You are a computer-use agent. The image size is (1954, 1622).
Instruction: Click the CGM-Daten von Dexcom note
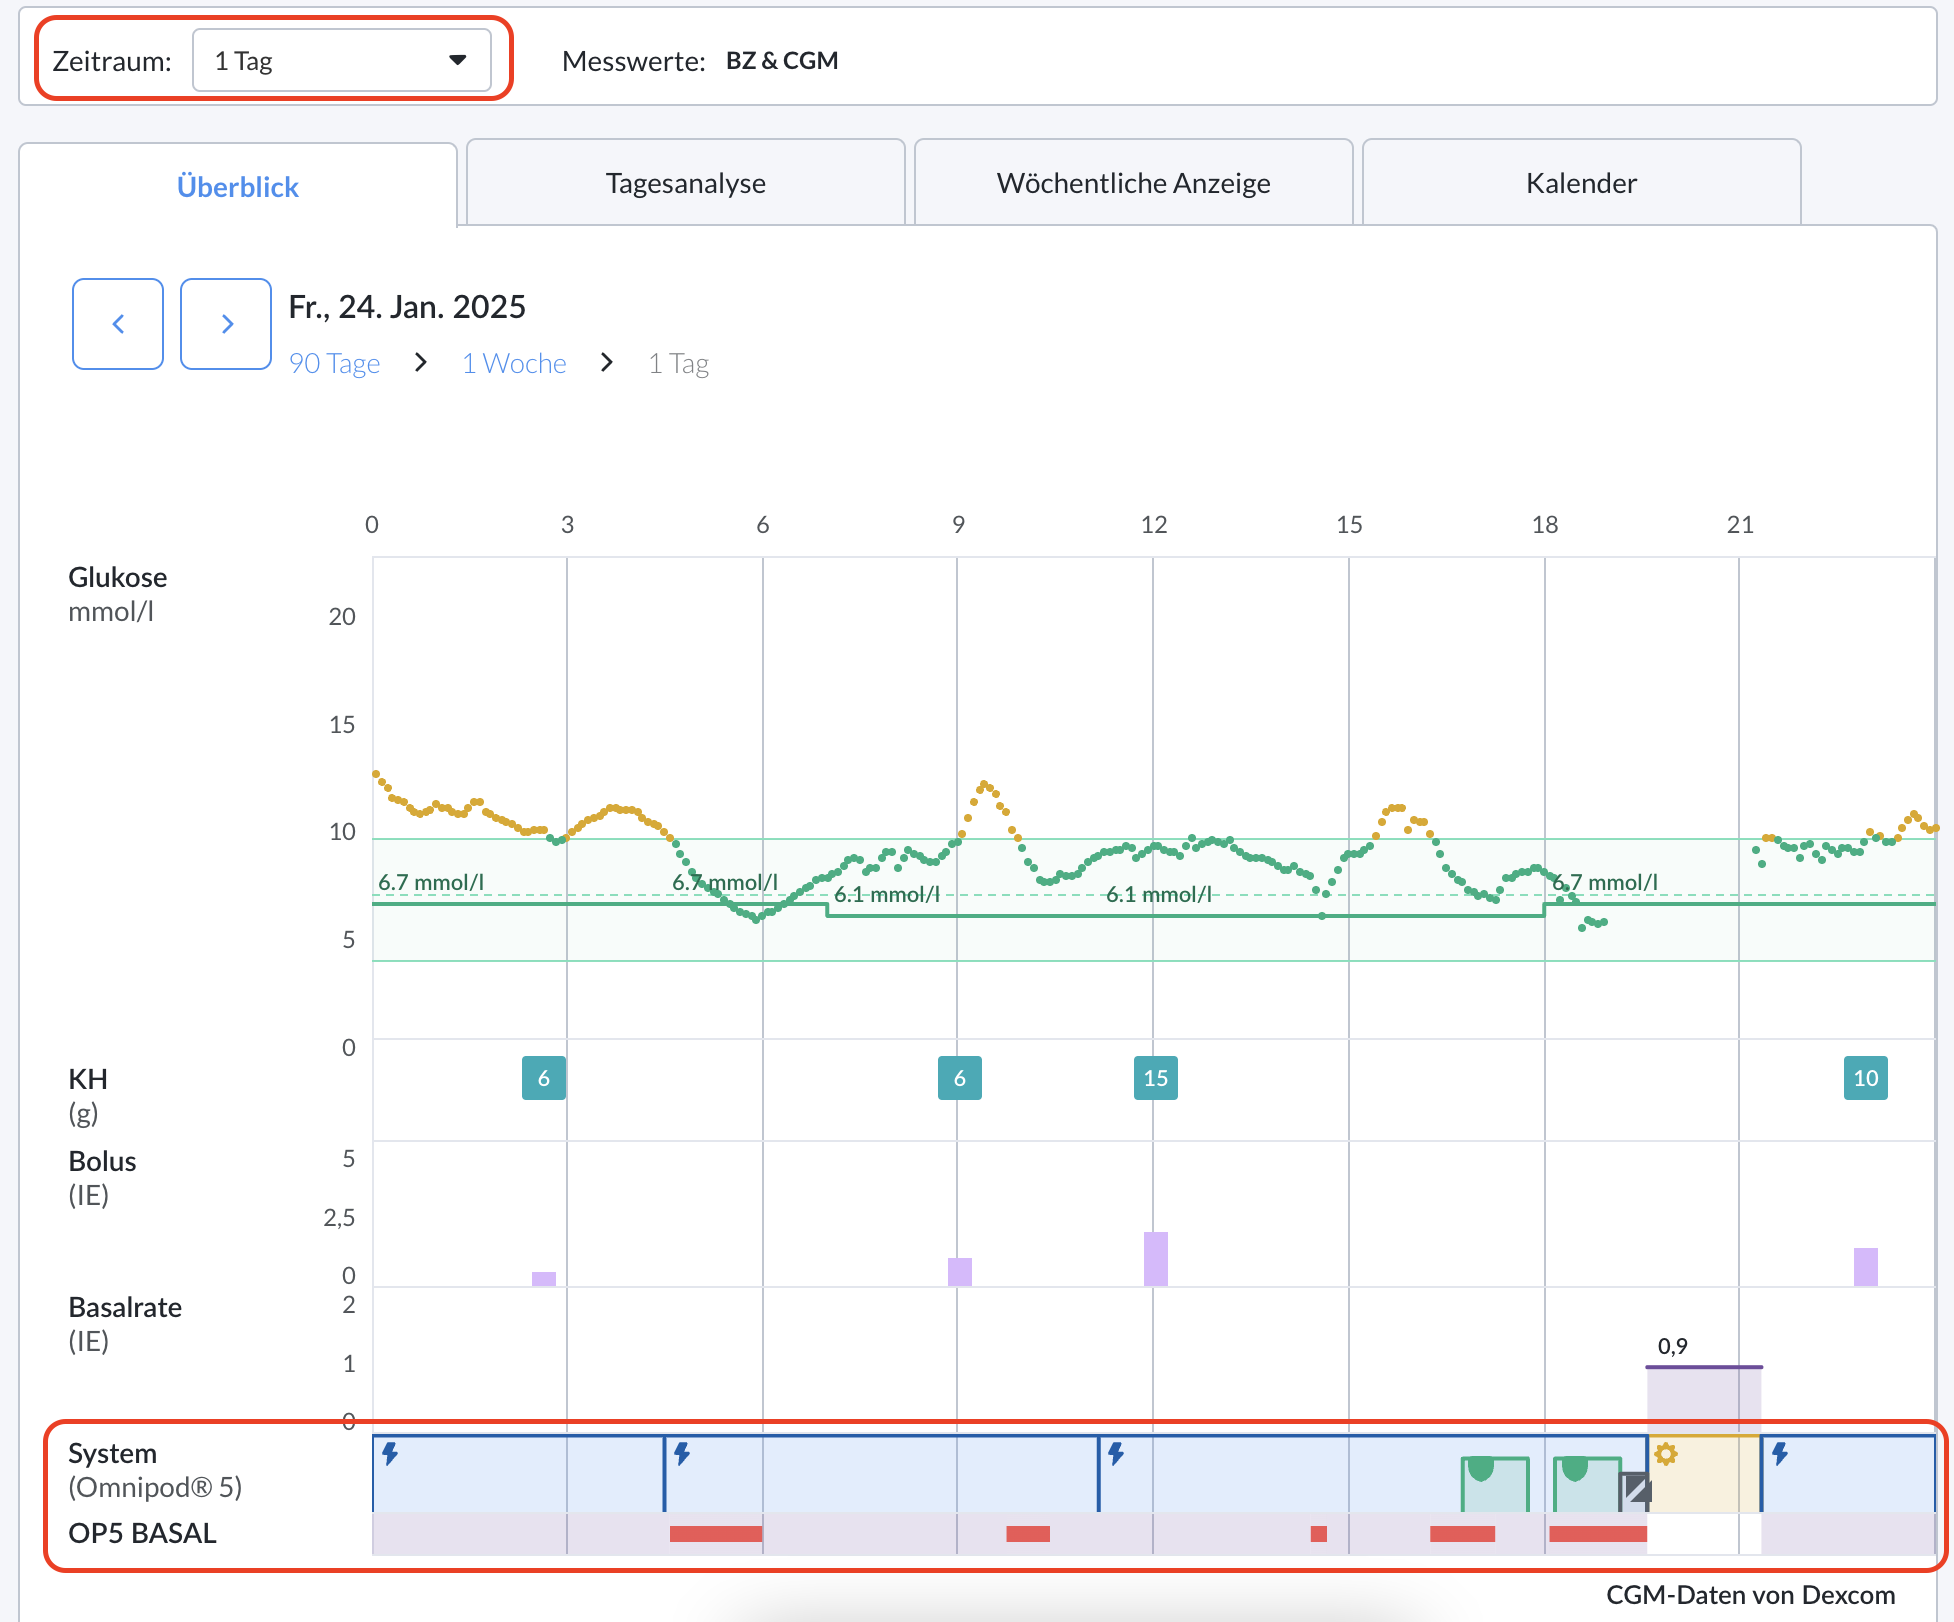pos(1751,1595)
